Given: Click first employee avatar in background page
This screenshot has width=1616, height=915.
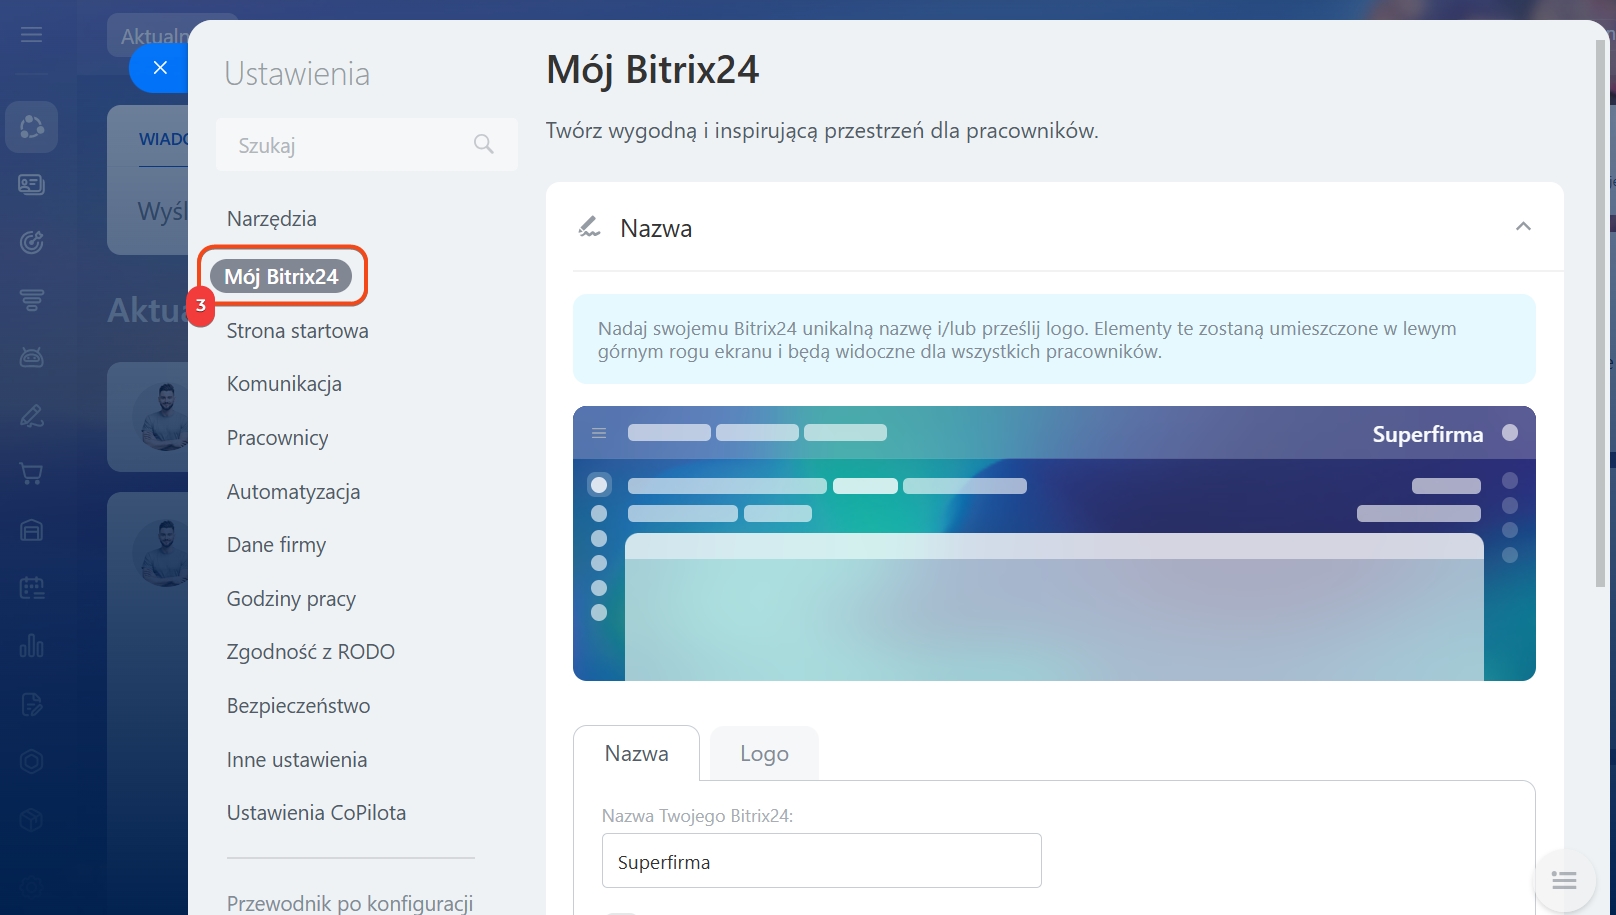Looking at the screenshot, I should pos(162,415).
